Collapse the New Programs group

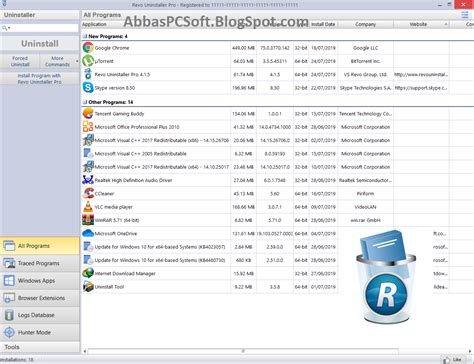pyautogui.click(x=85, y=36)
